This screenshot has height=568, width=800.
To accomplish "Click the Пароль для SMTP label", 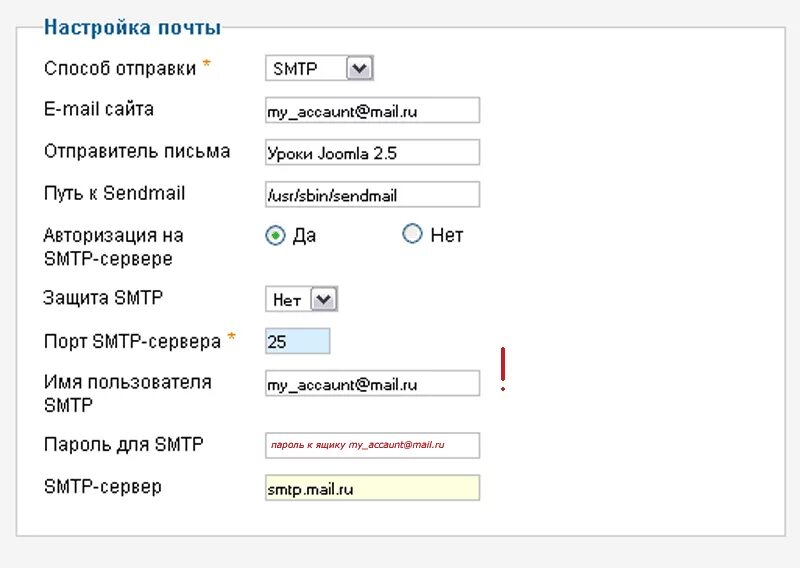I will 123,444.
